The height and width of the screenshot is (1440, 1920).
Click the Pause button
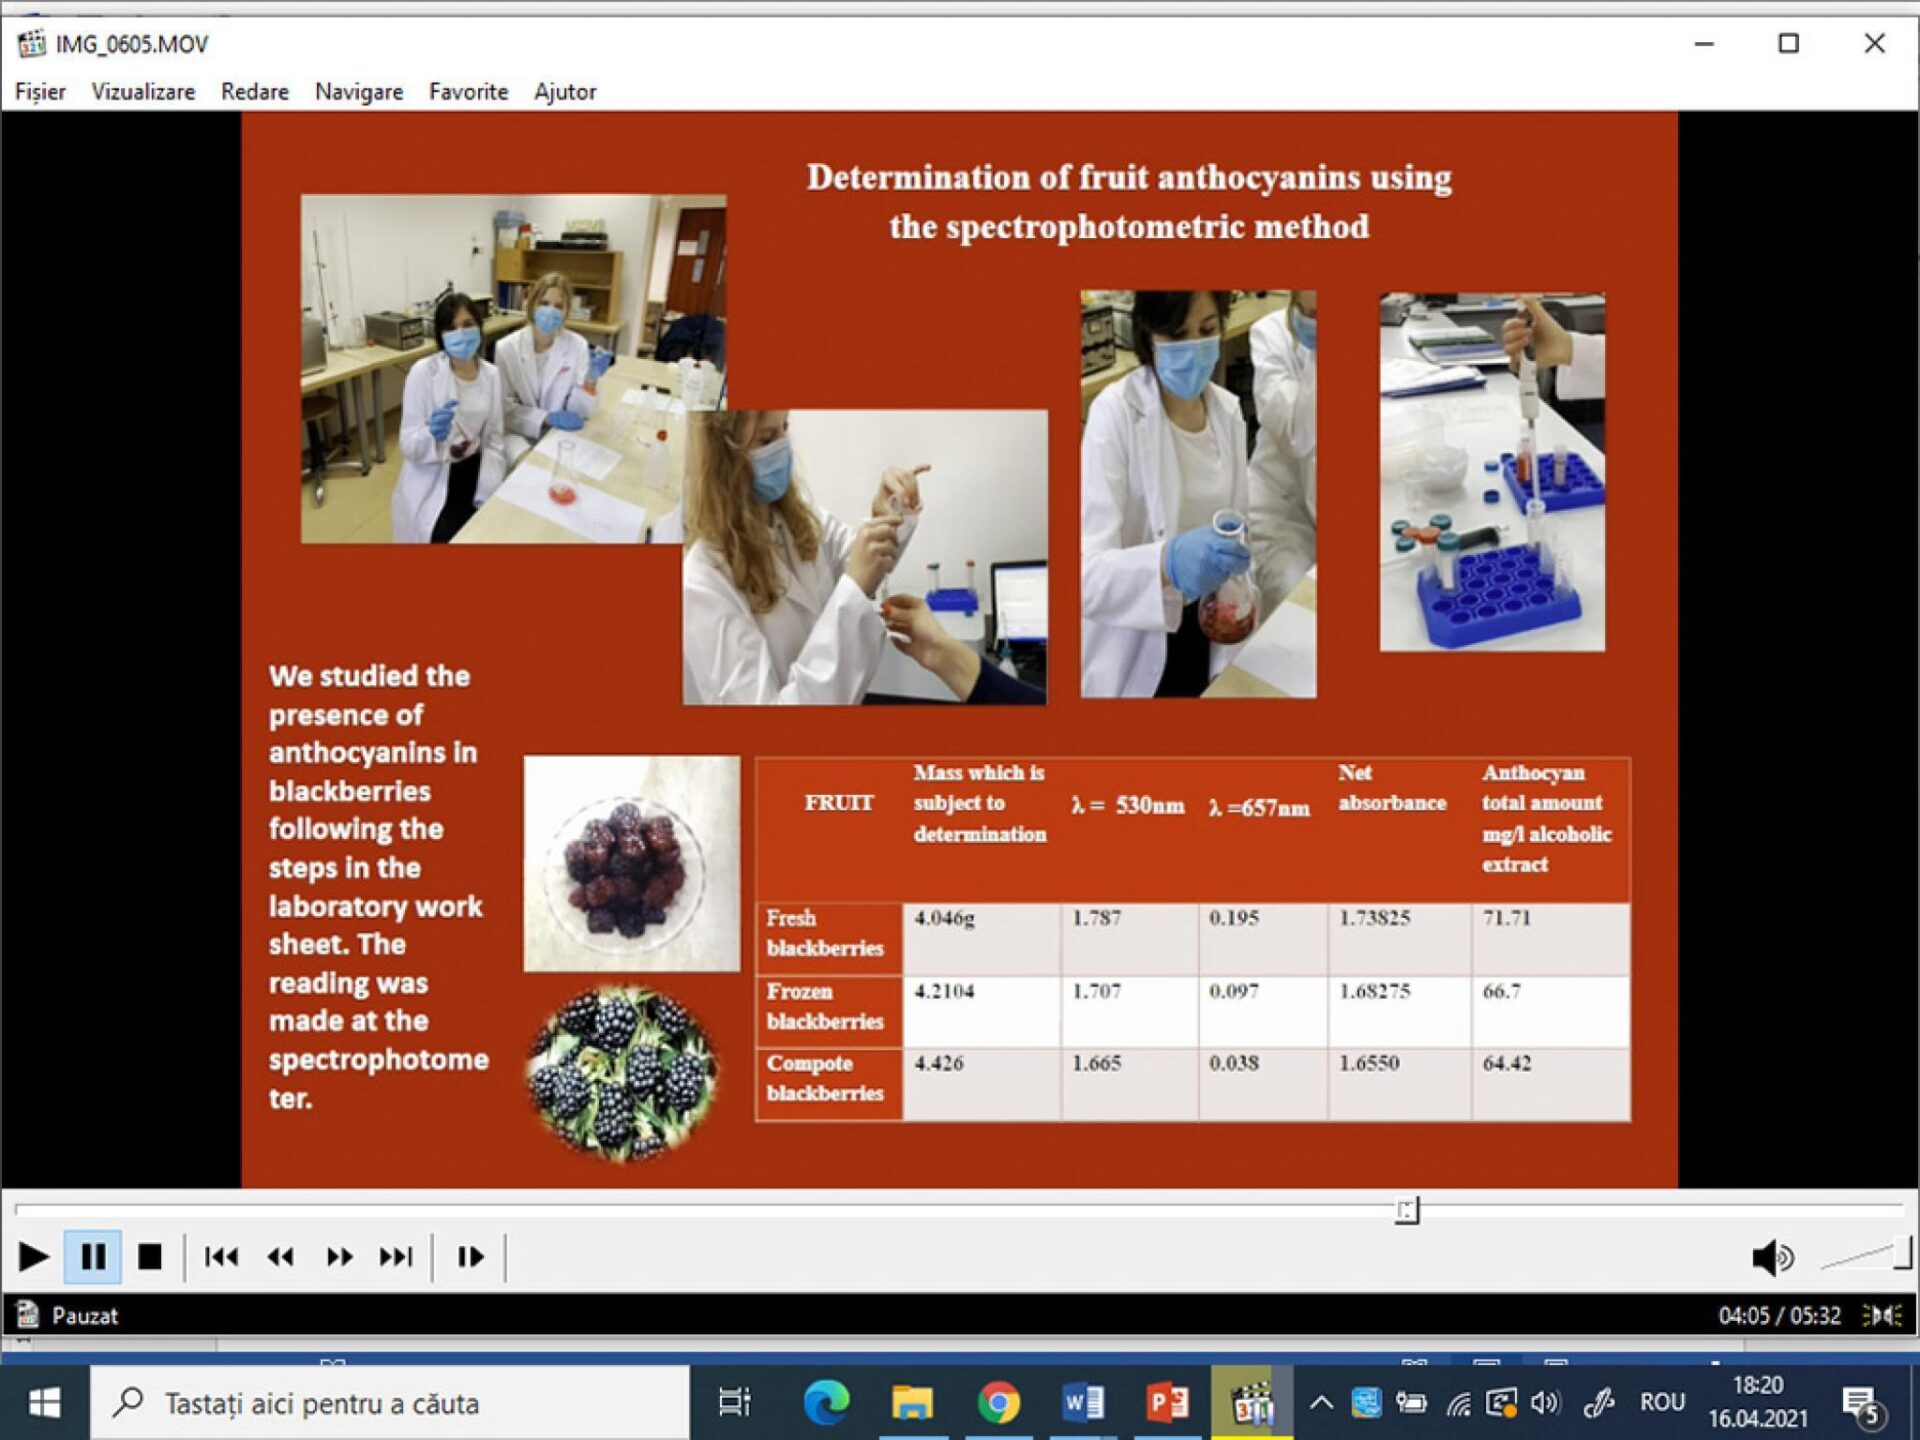(93, 1257)
